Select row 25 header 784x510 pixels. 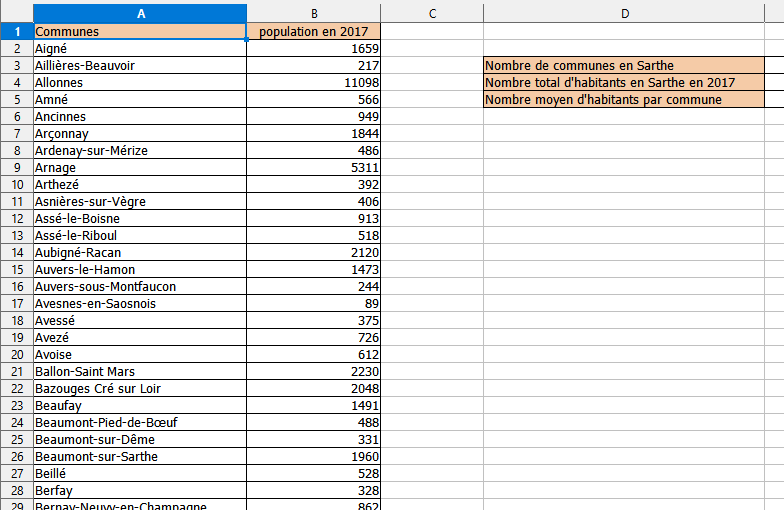[x=16, y=439]
